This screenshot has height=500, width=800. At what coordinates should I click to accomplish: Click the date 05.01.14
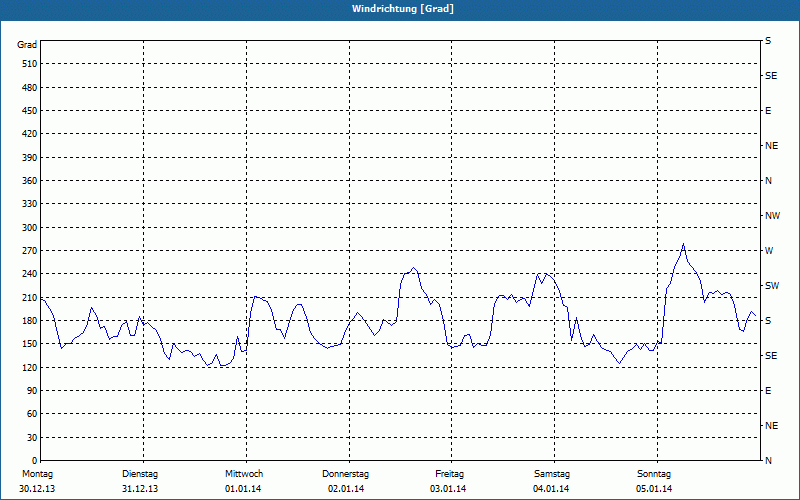click(x=654, y=489)
